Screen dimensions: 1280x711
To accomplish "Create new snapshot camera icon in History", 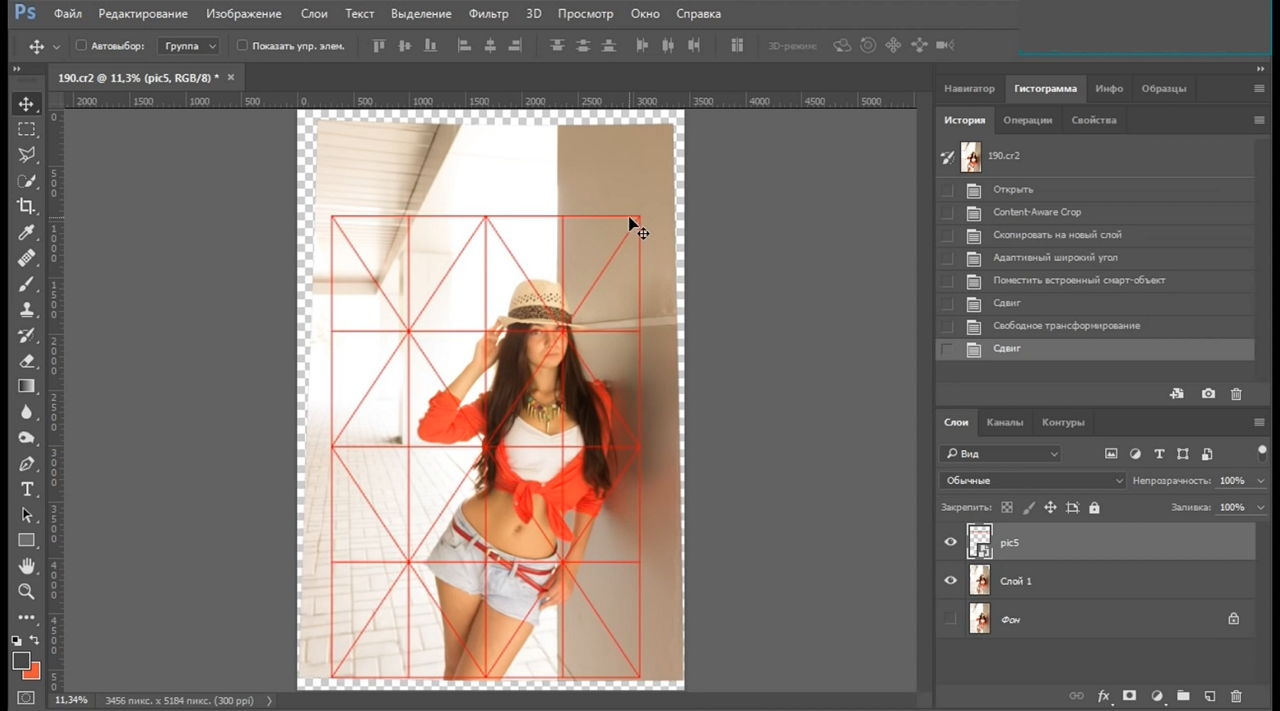I will coord(1208,394).
